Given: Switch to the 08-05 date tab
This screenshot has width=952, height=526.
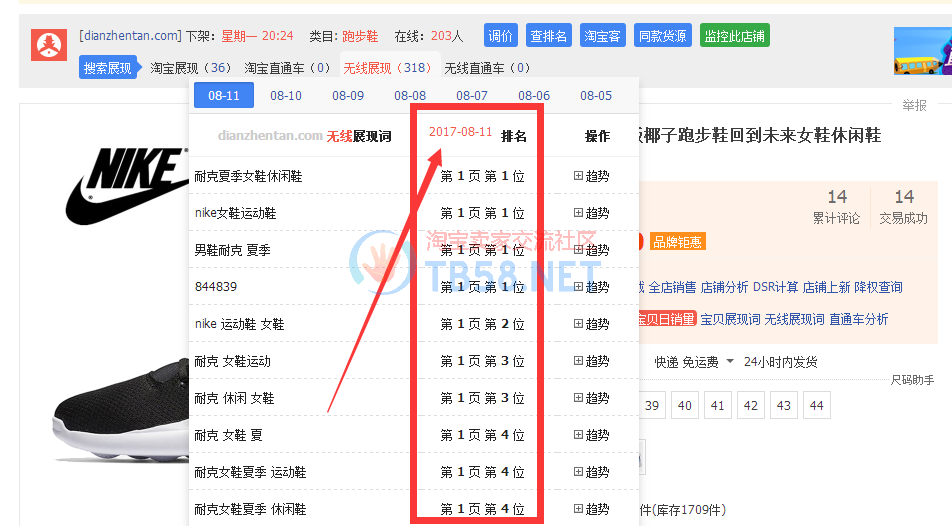Looking at the screenshot, I should (596, 95).
